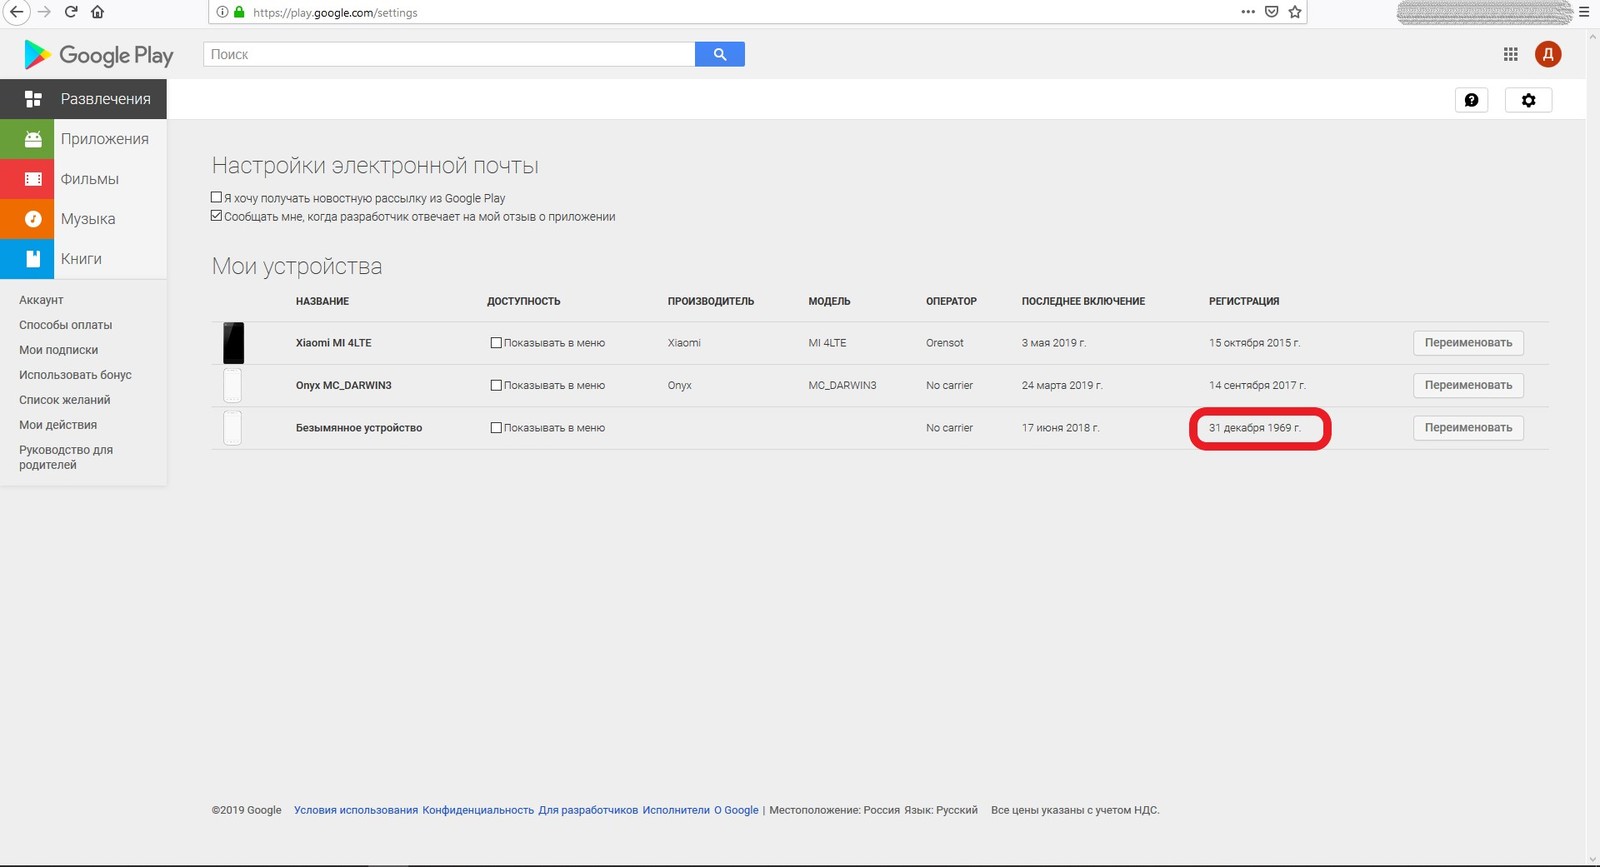Screen dimensions: 1600x867
Task: Toggle show in menu for Xiaomi MI 4LTE
Action: point(496,343)
